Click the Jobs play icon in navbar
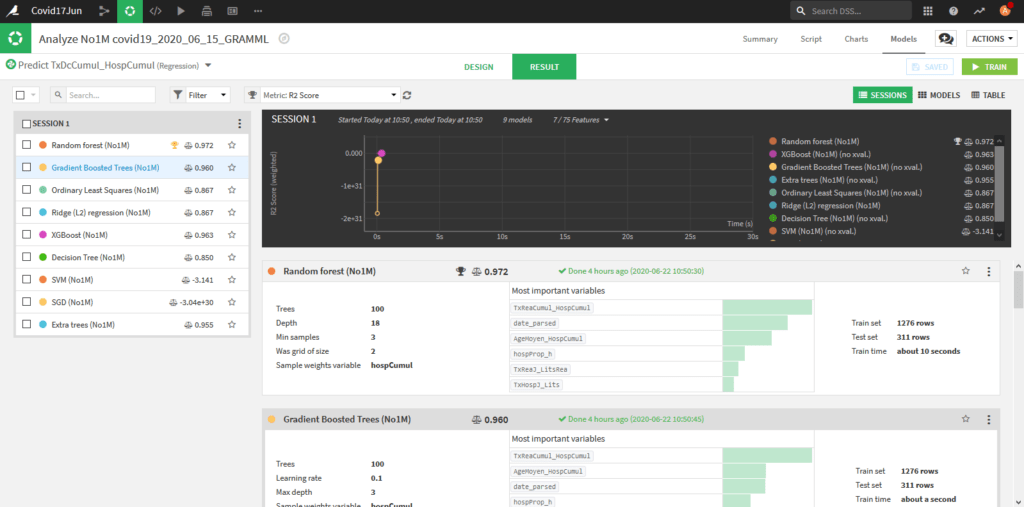This screenshot has width=1024, height=507. pos(181,11)
